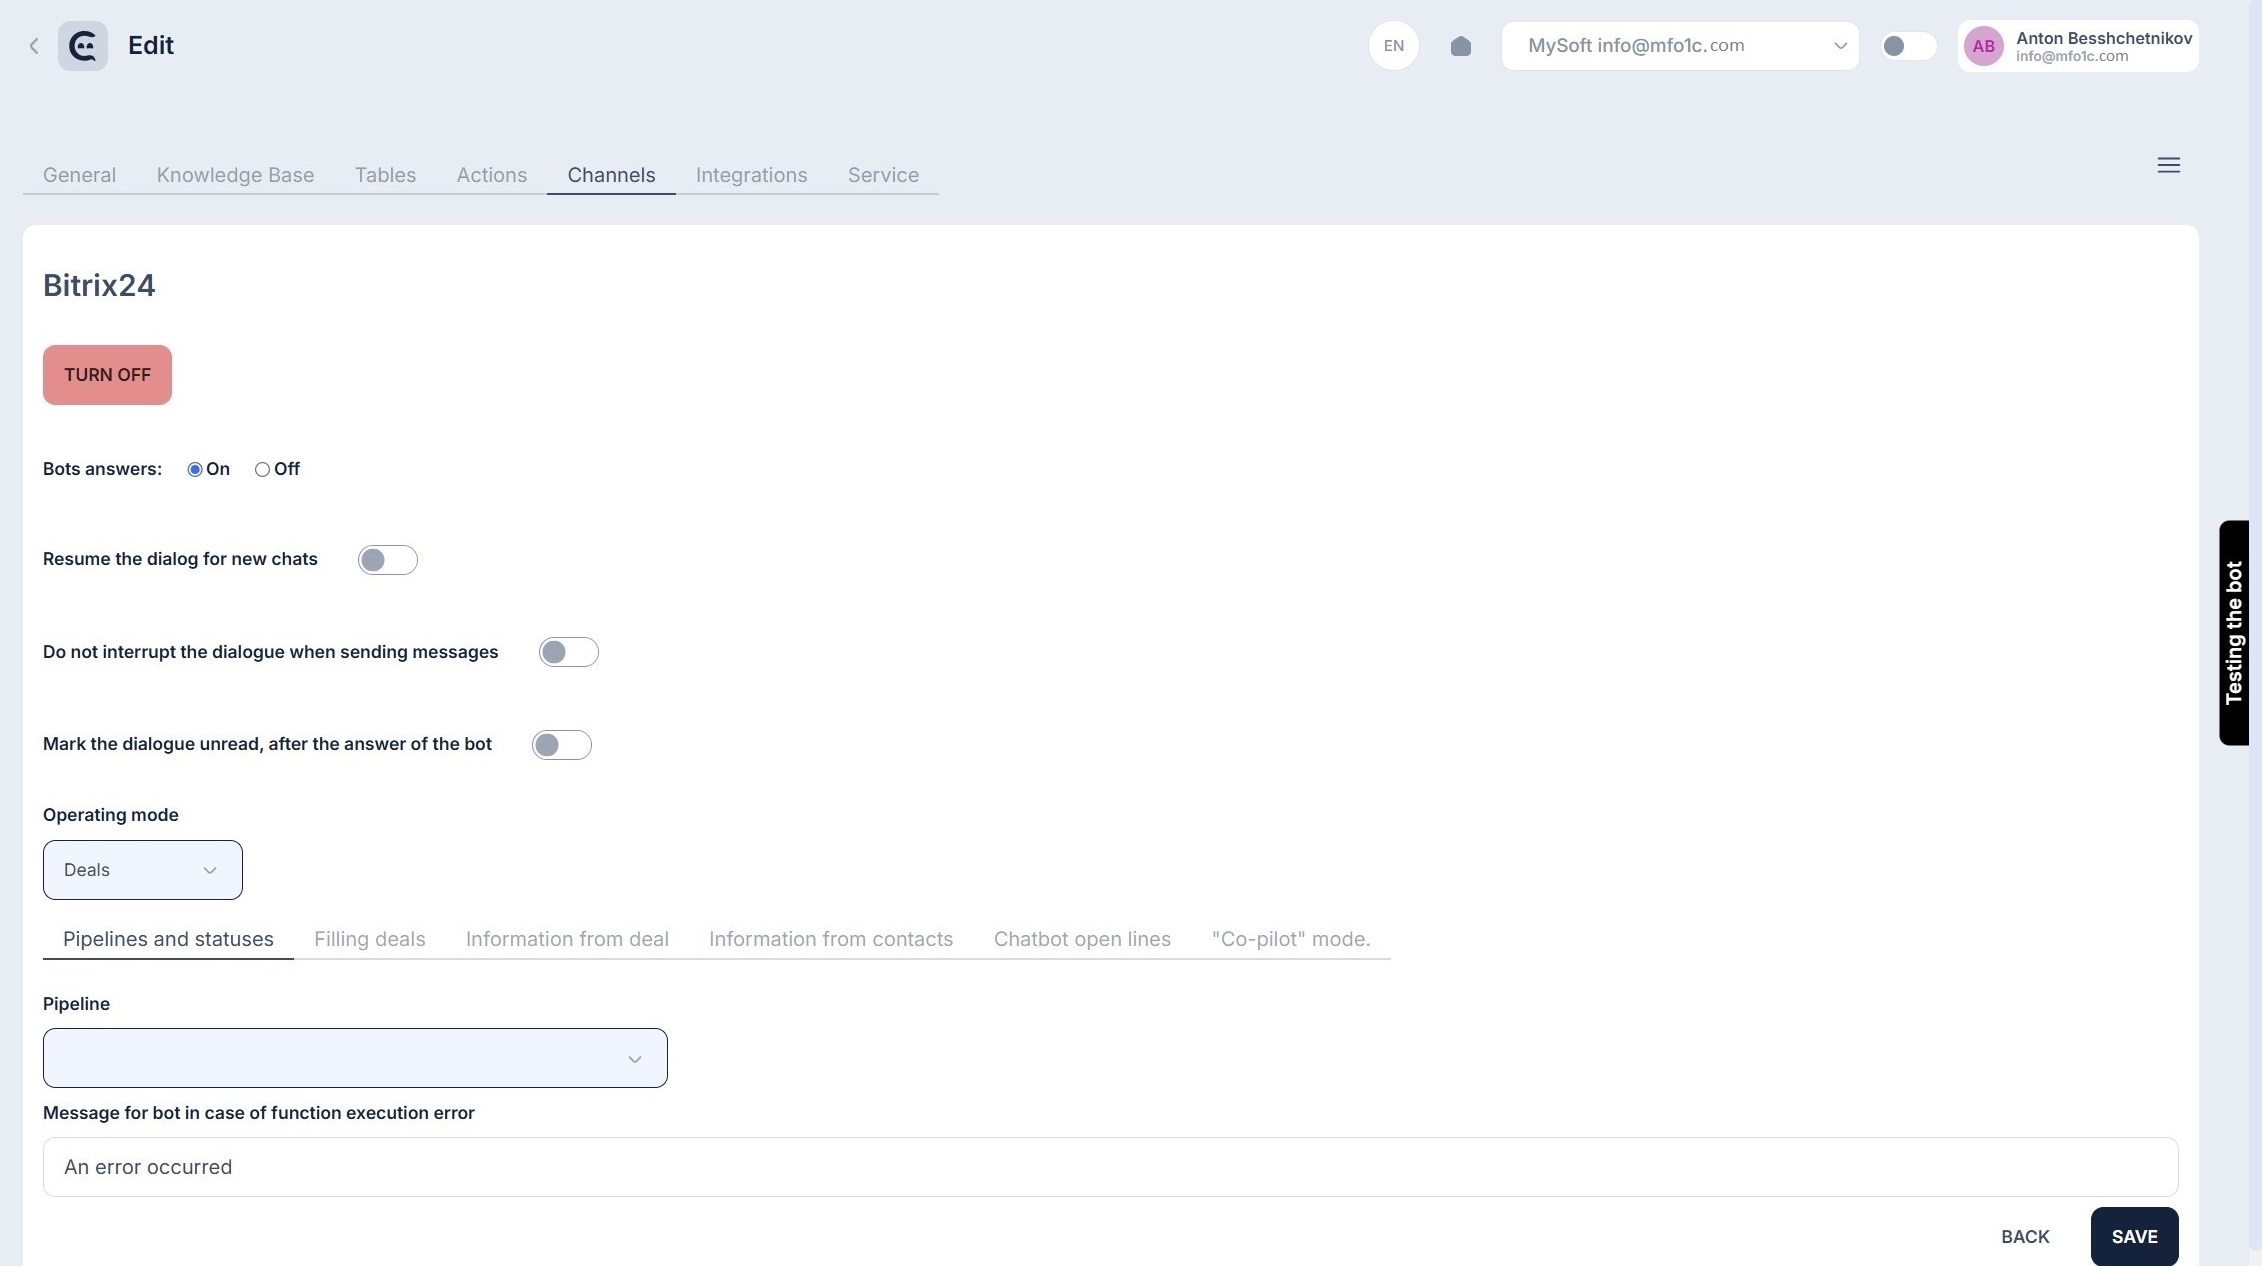2262x1266 pixels.
Task: Open the Pipeline dropdown
Action: point(354,1058)
